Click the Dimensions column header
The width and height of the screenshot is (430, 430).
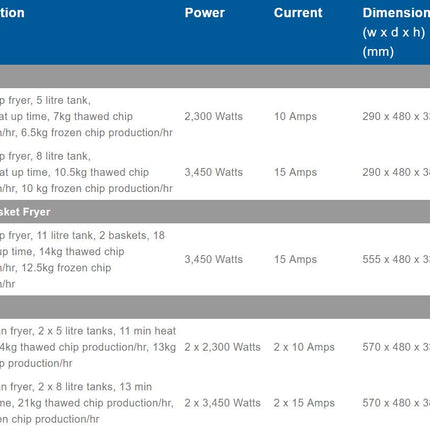click(396, 13)
